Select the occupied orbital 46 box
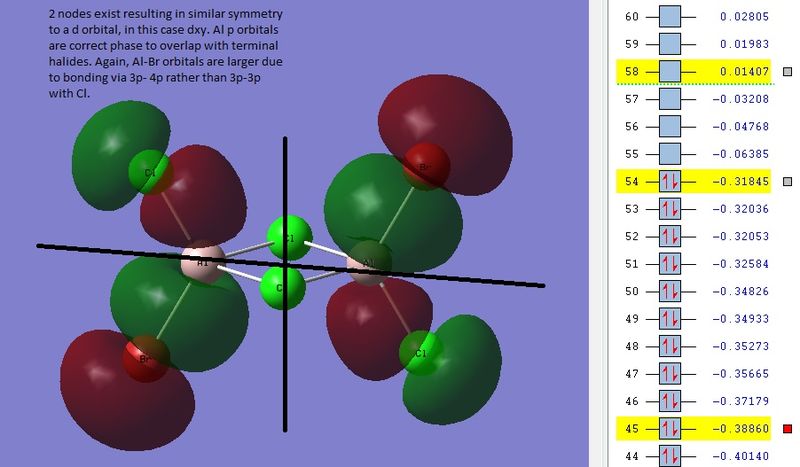The width and height of the screenshot is (800, 467). pyautogui.click(x=669, y=401)
